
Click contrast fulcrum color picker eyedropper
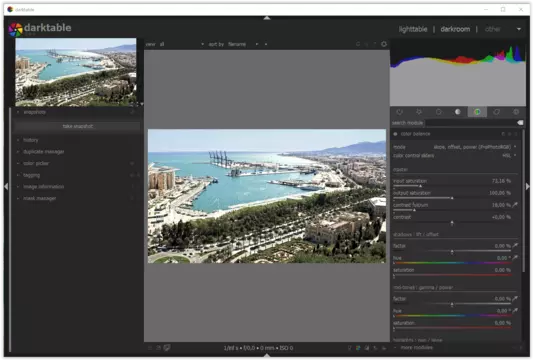(515, 205)
